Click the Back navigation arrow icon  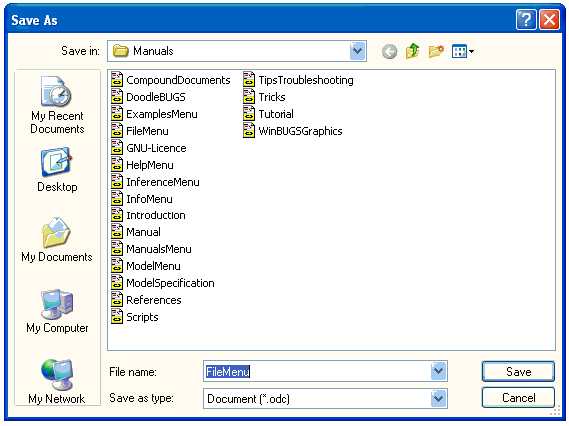click(x=389, y=52)
